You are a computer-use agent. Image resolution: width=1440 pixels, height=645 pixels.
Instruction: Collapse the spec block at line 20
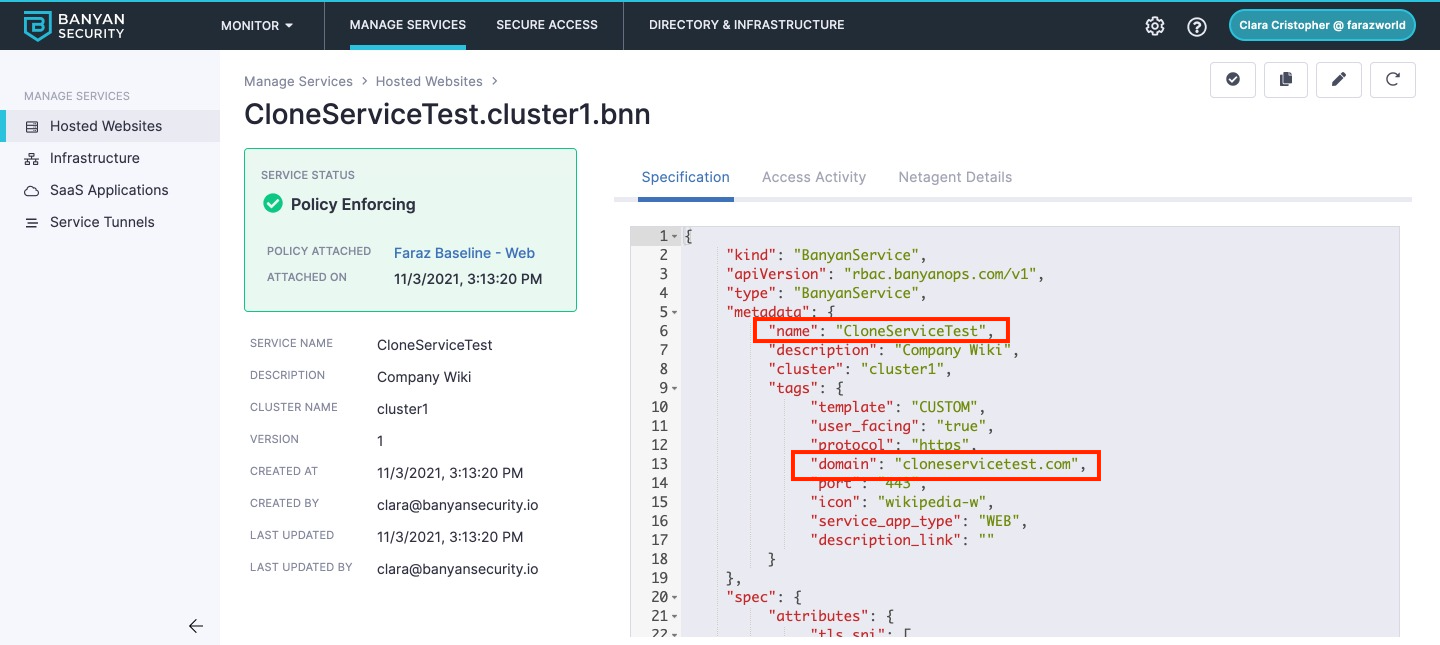[675, 598]
